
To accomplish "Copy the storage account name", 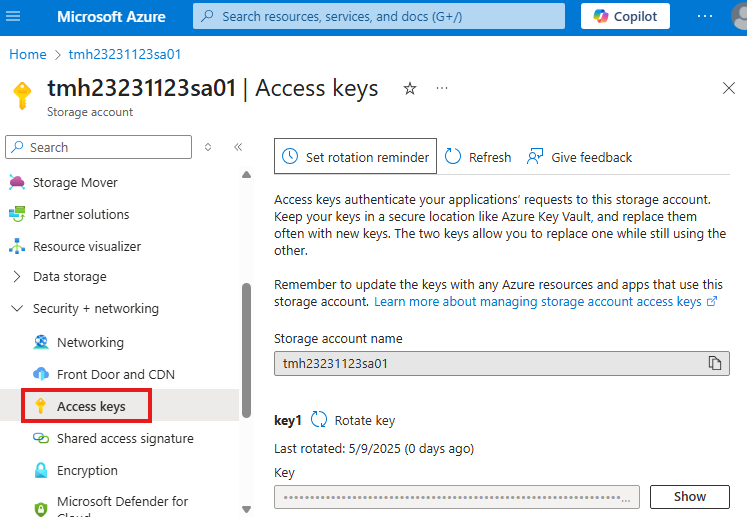I will pyautogui.click(x=715, y=364).
